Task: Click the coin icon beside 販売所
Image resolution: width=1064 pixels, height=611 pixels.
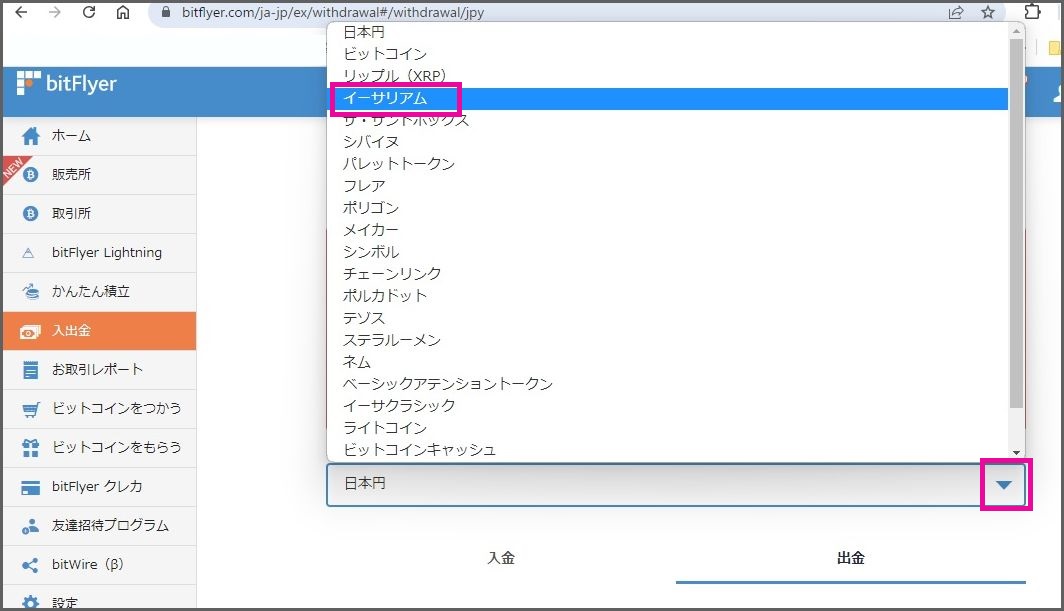Action: pyautogui.click(x=31, y=174)
